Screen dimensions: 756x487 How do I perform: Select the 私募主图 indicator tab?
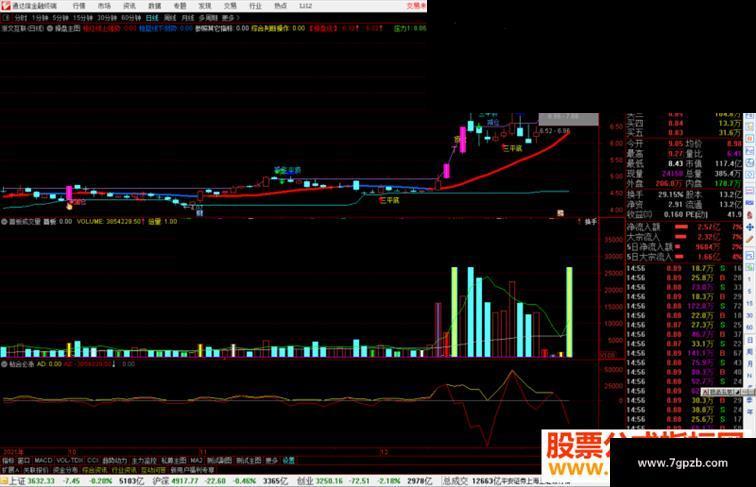174,460
